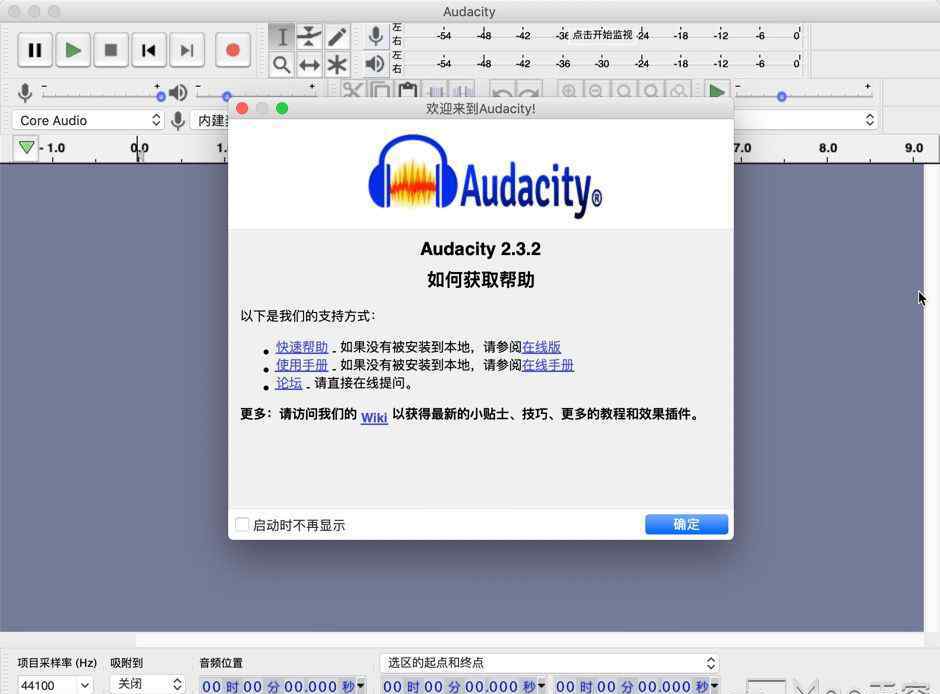Select the Multi-Tool asterisk icon
This screenshot has height=694, width=940.
pyautogui.click(x=337, y=64)
